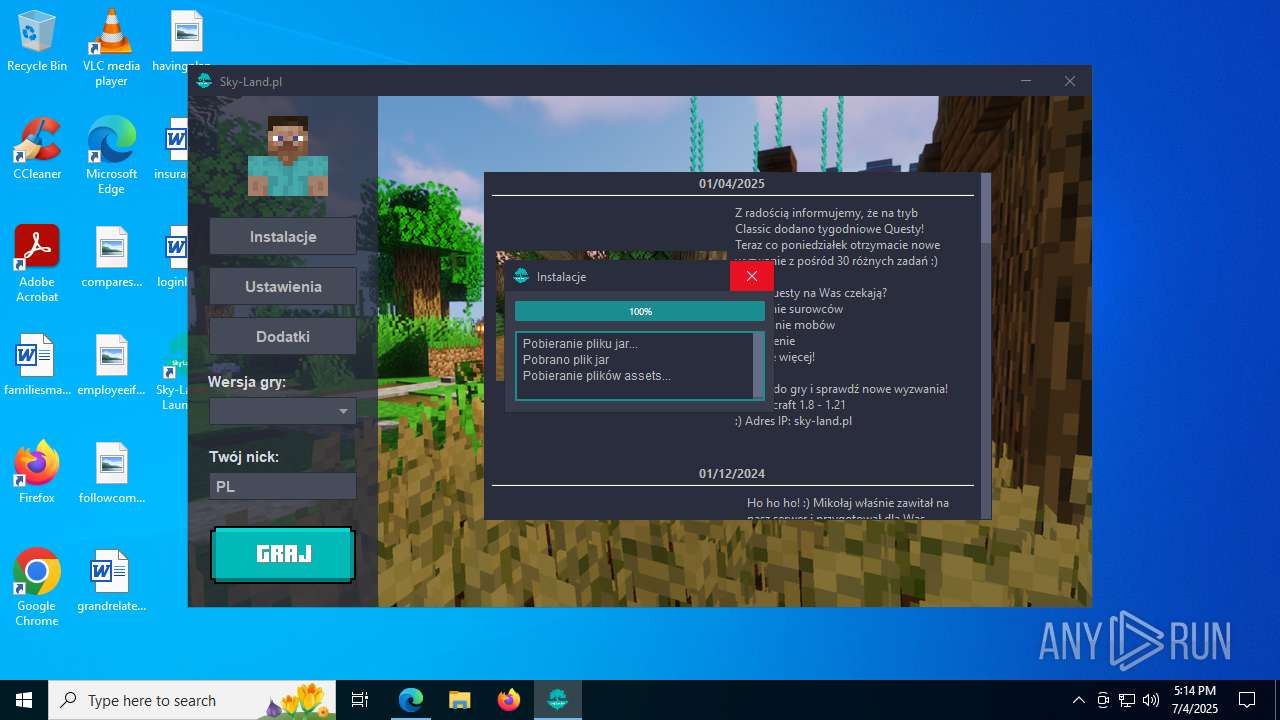Click the taskbar search box

coord(193,700)
